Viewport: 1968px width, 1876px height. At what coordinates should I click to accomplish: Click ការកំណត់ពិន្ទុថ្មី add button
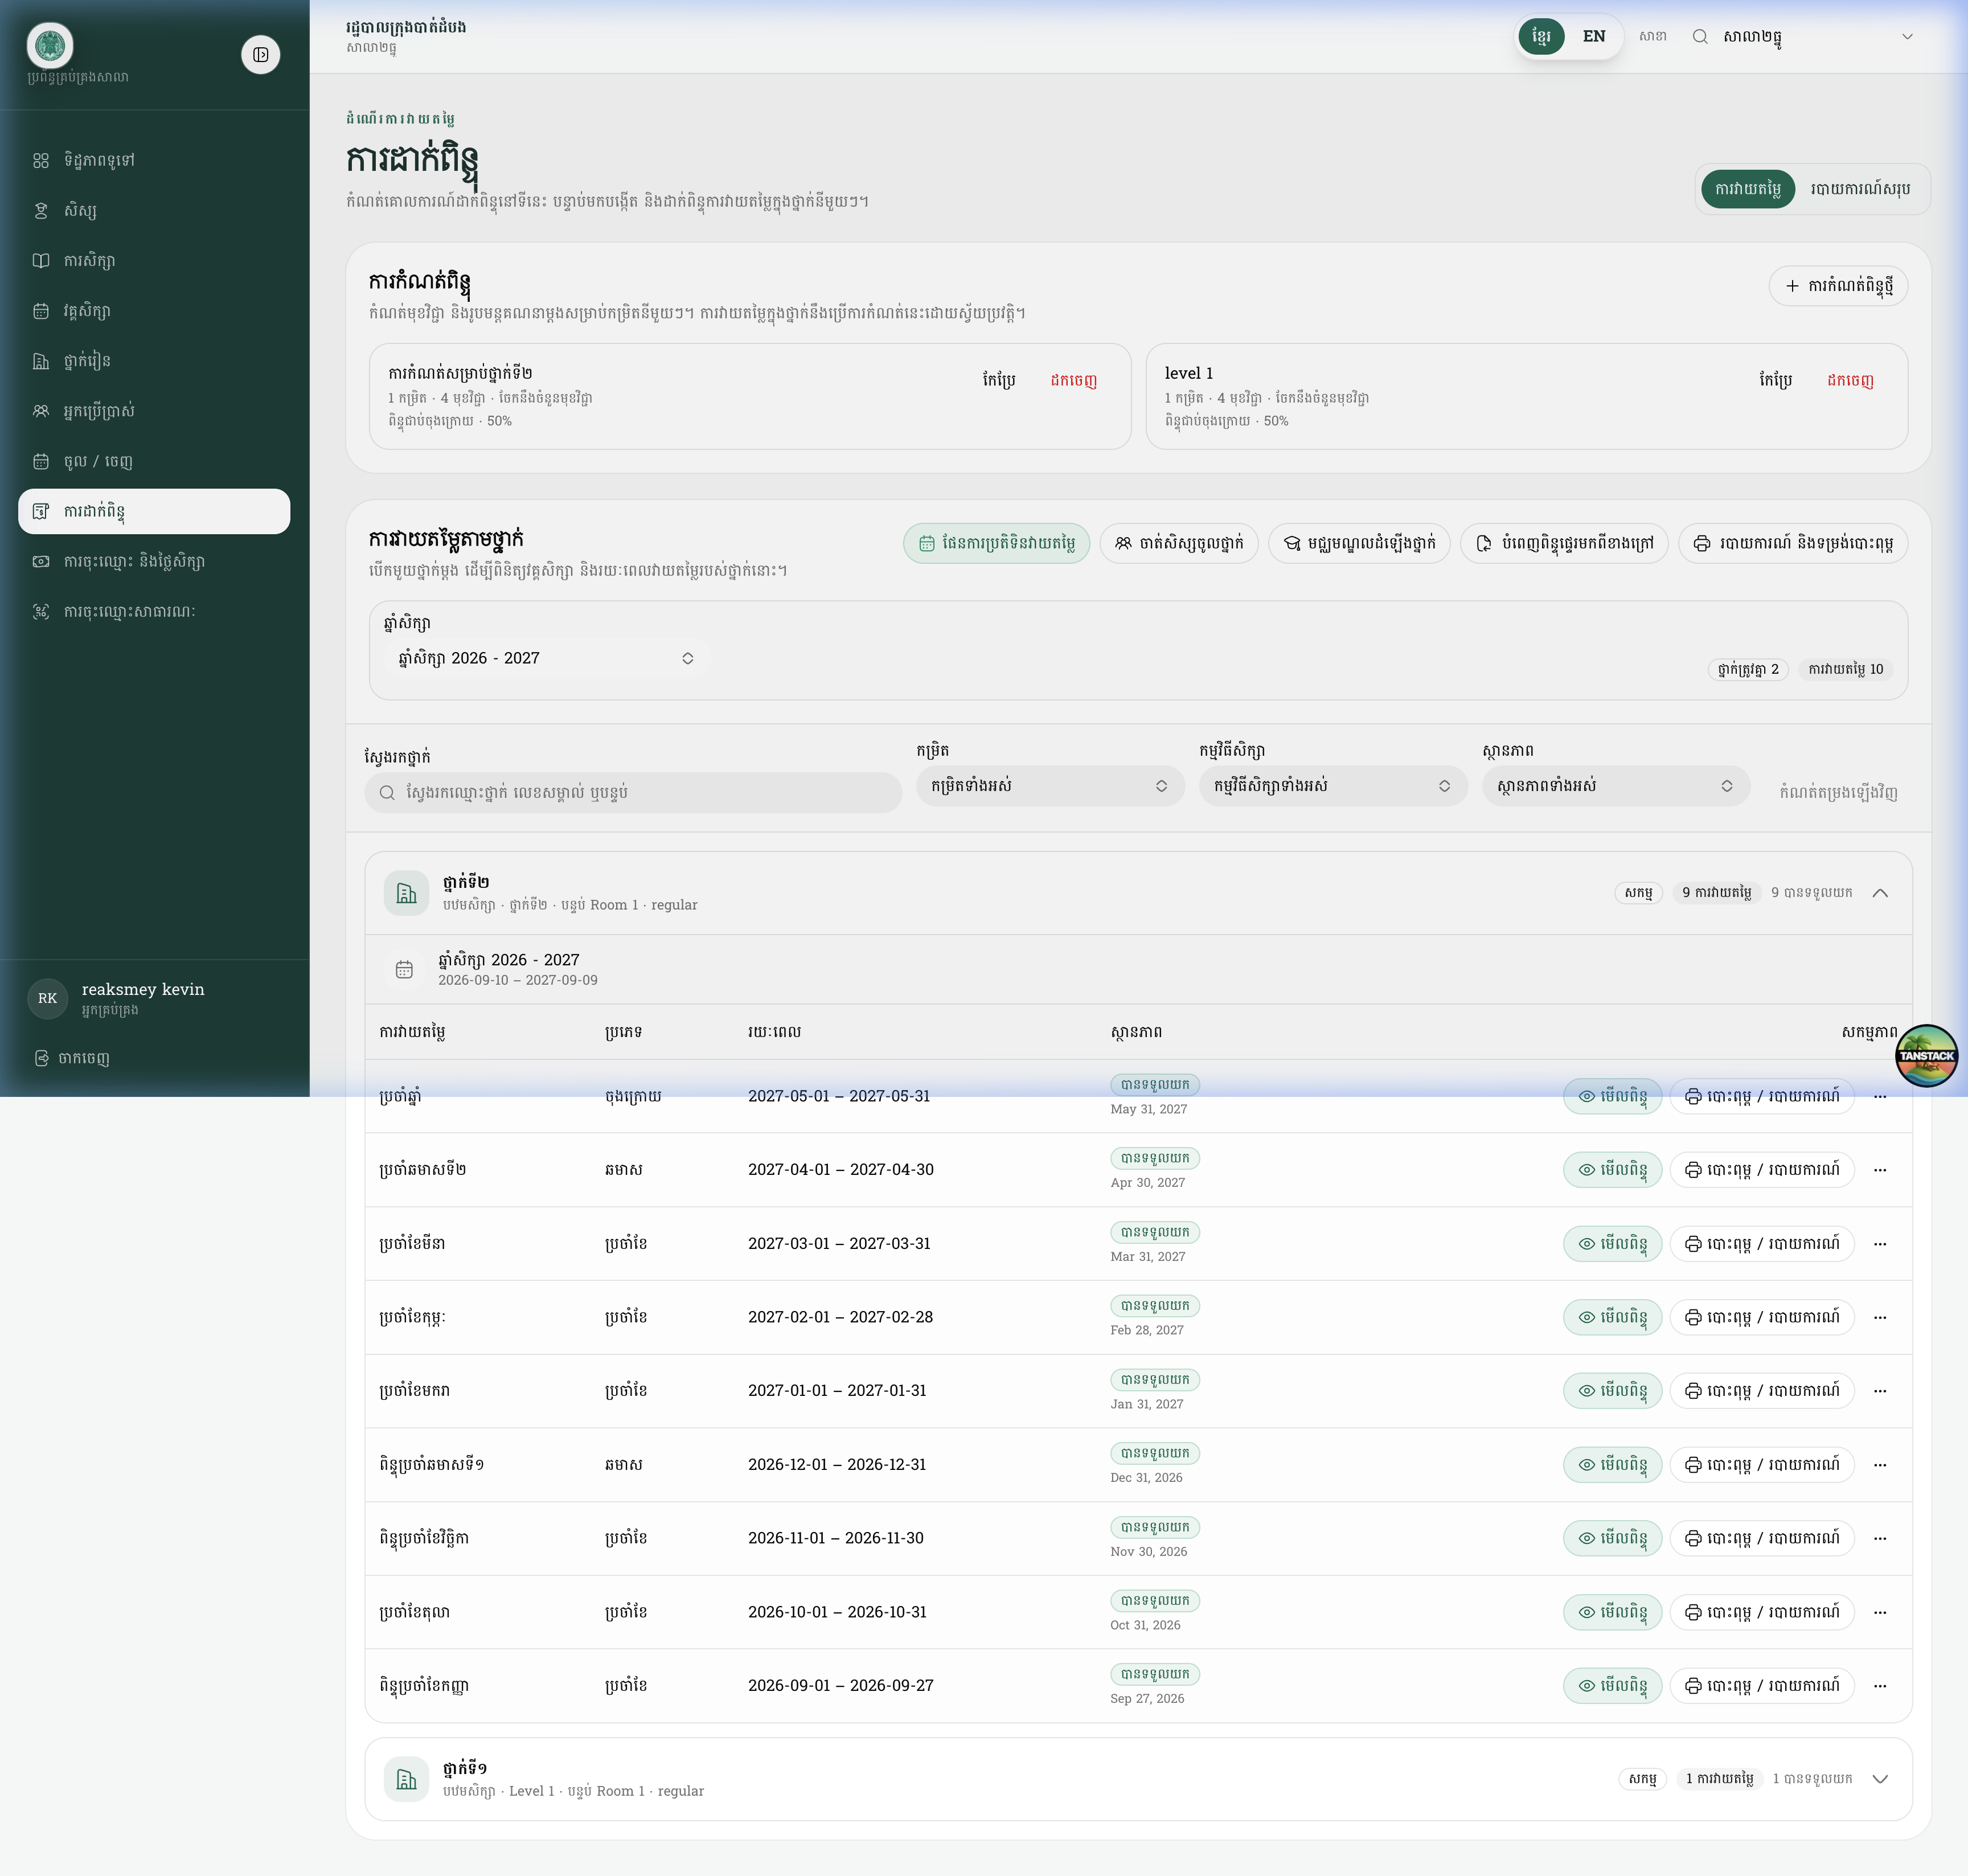1838,286
